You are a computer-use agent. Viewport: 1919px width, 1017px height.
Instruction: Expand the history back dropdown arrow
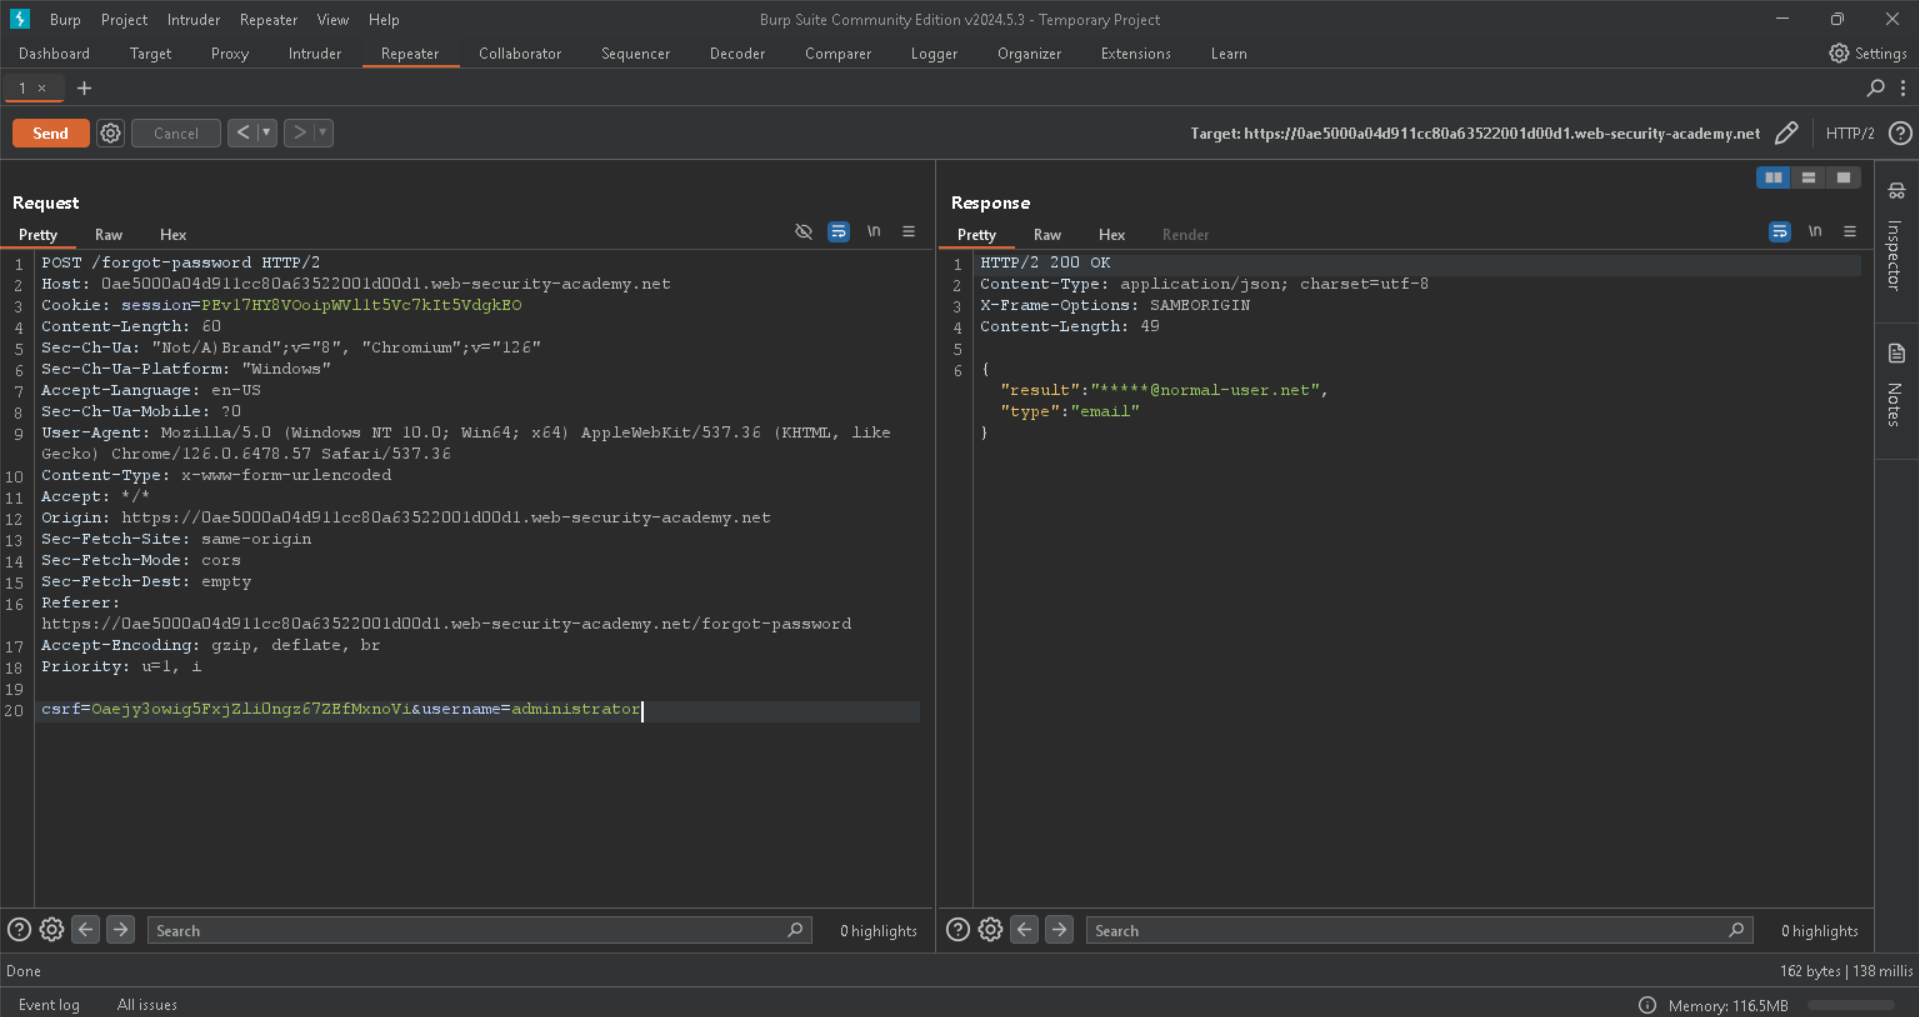[x=266, y=133]
